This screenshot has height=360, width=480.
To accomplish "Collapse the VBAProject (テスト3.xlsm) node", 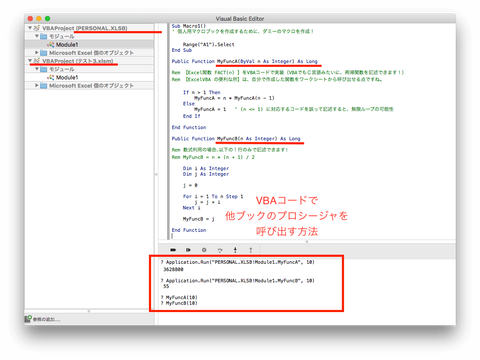I will pyautogui.click(x=30, y=61).
